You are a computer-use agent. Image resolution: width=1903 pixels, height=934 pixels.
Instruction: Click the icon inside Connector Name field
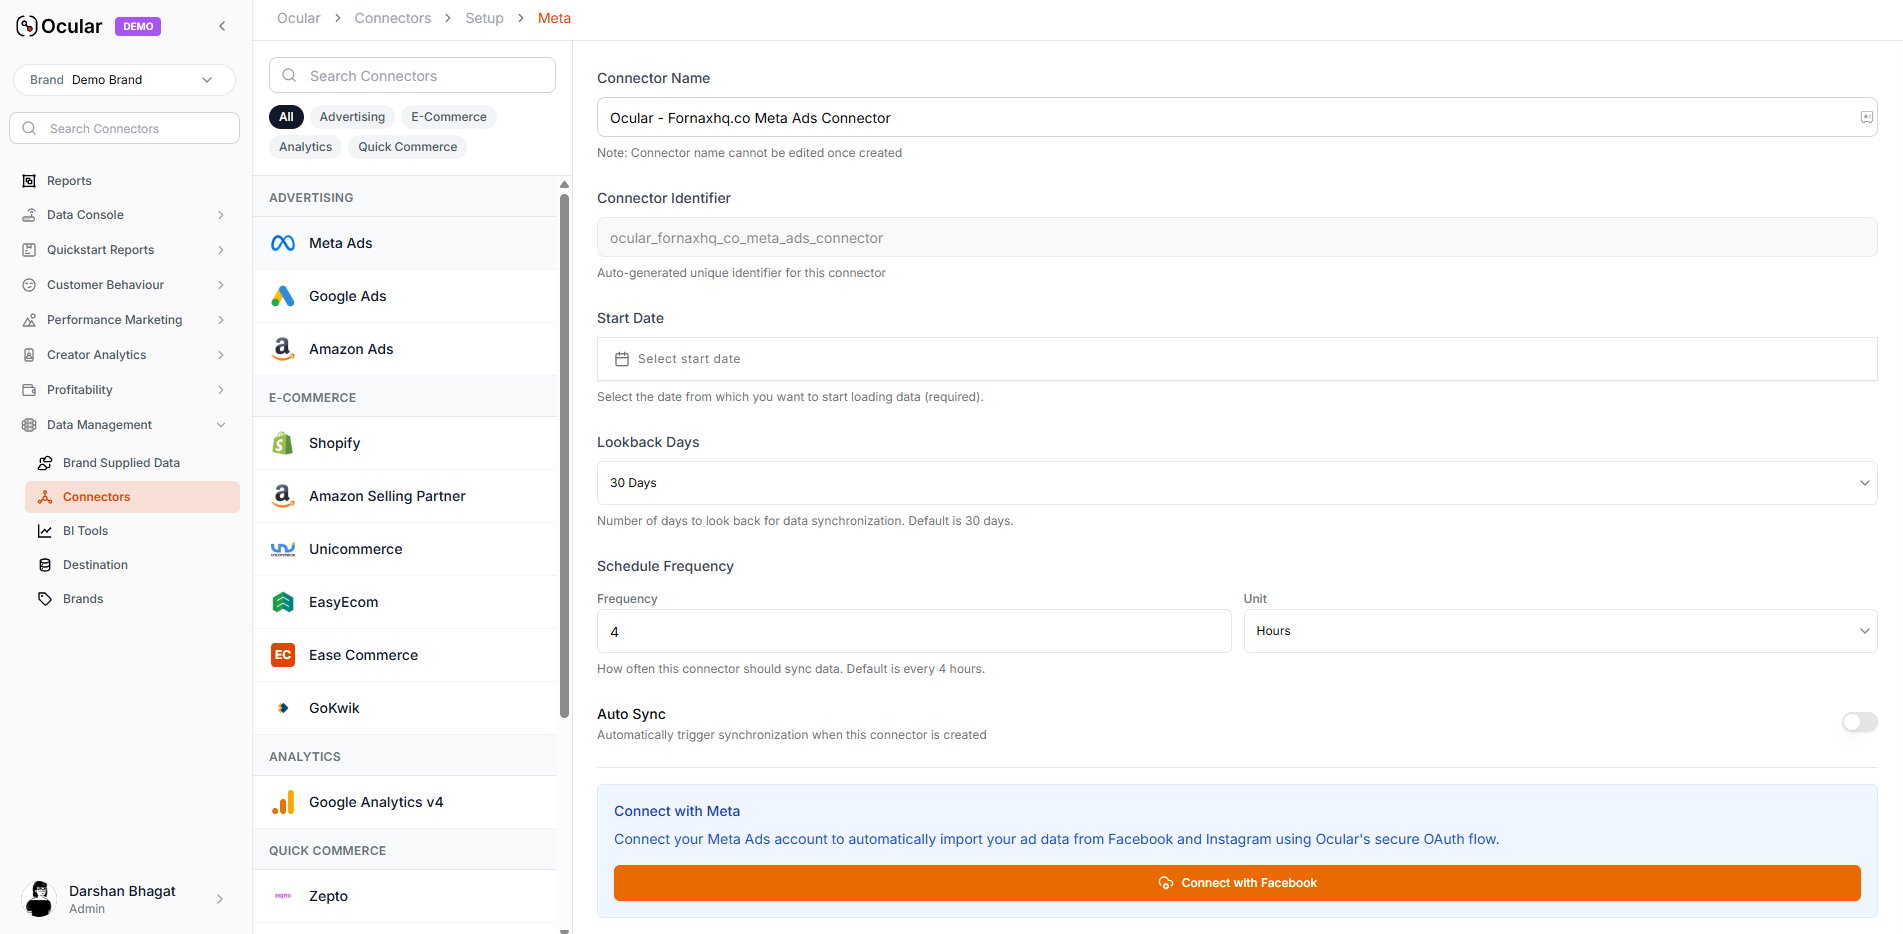(x=1866, y=117)
